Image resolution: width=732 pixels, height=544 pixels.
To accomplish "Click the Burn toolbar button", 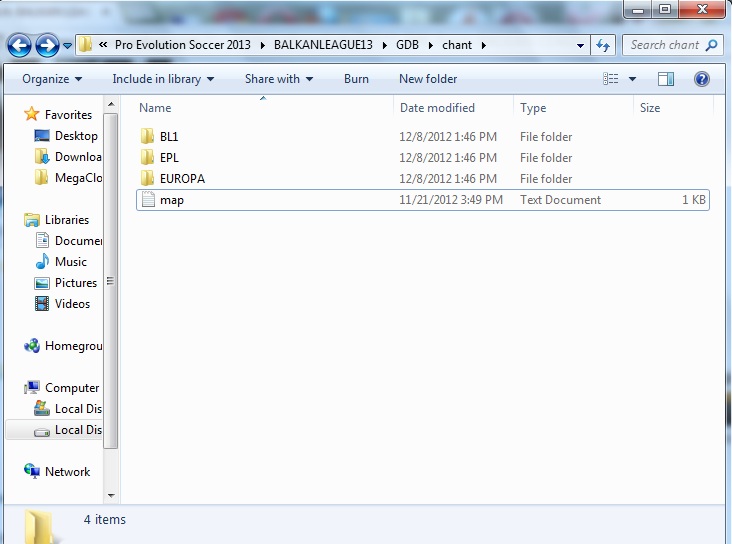I will pos(356,79).
